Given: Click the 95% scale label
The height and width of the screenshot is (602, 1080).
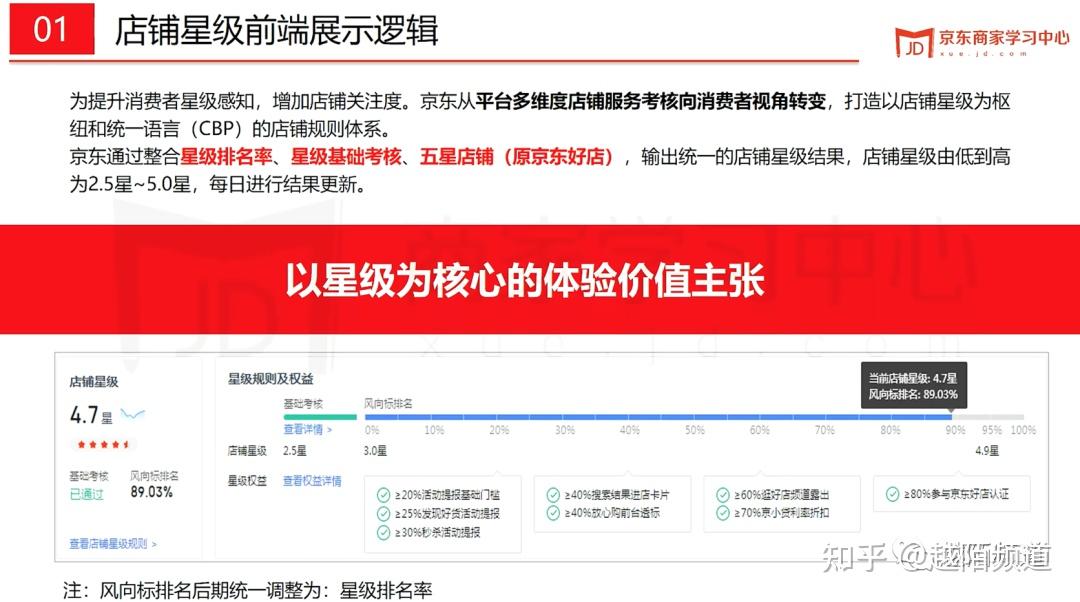Looking at the screenshot, I should coord(992,430).
